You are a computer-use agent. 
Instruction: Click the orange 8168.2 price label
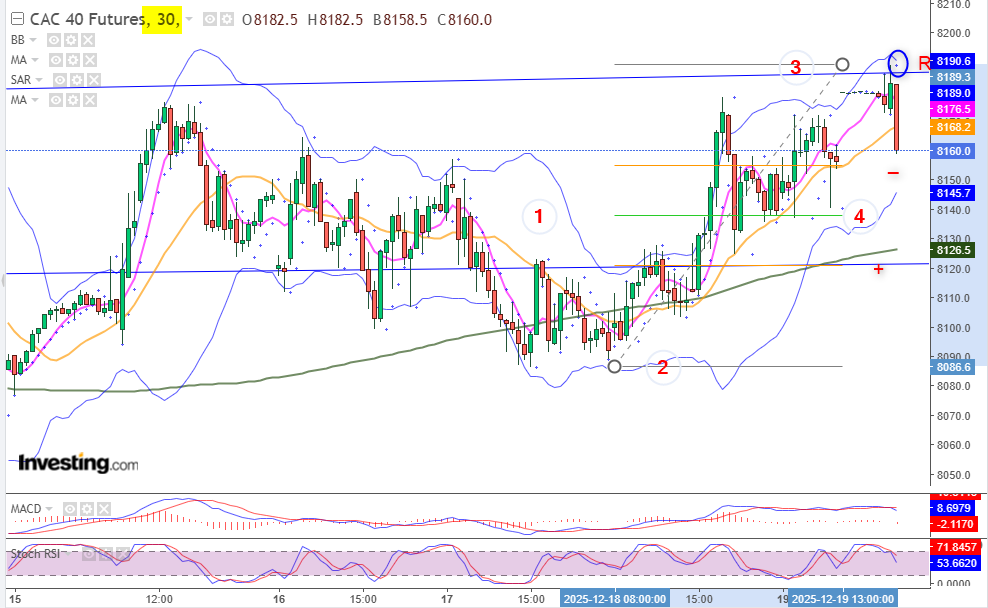[x=953, y=127]
